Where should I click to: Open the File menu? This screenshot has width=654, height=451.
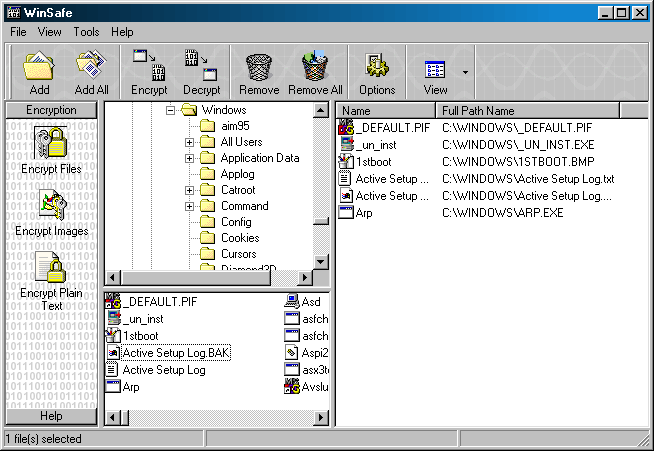tap(18, 32)
